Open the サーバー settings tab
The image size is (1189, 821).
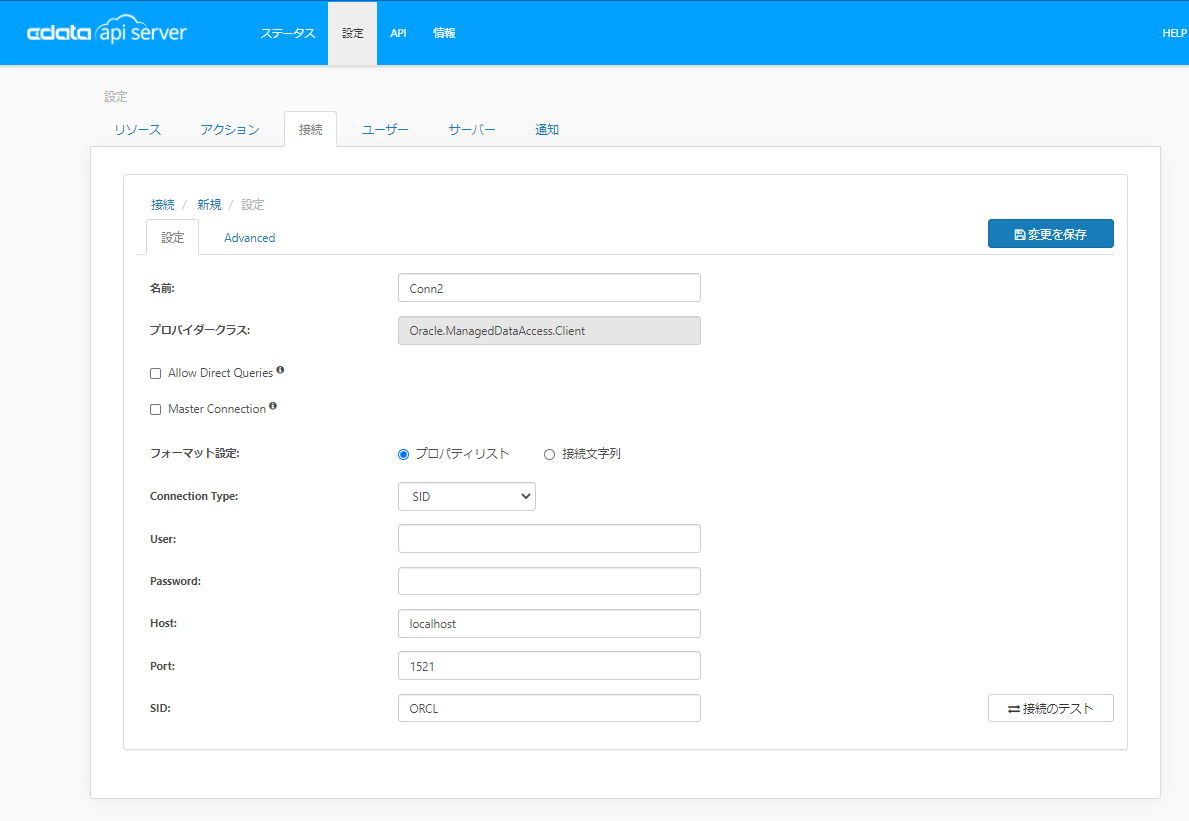[x=471, y=130]
